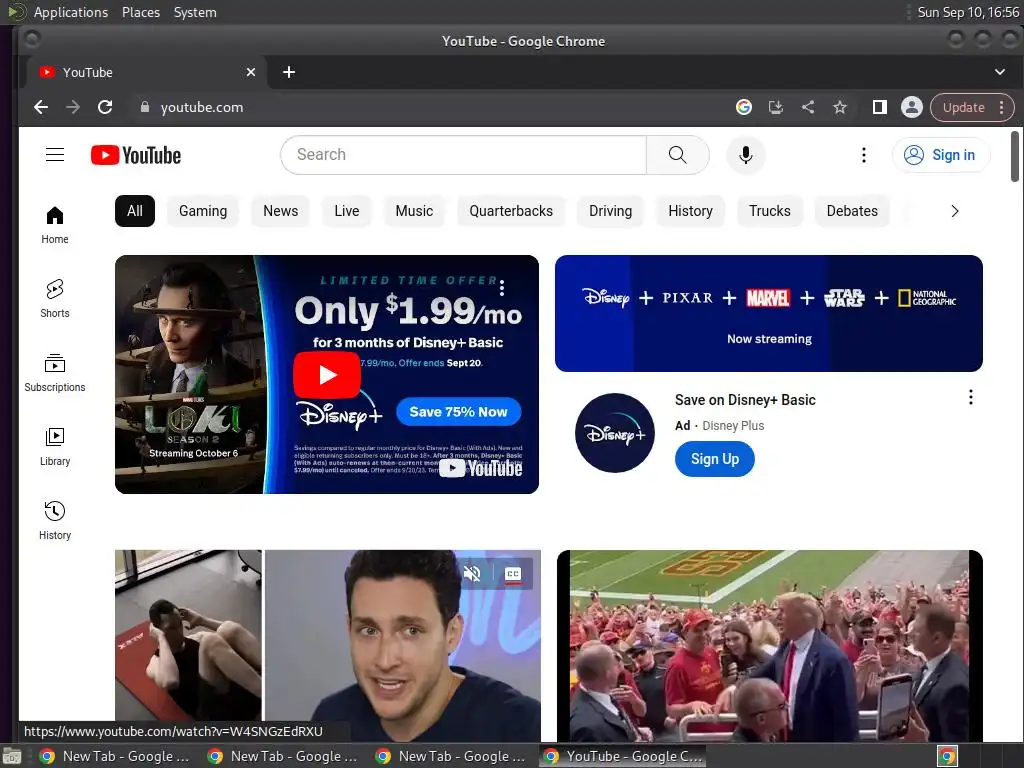Image resolution: width=1024 pixels, height=768 pixels.
Task: Select the History chip
Action: click(x=690, y=211)
